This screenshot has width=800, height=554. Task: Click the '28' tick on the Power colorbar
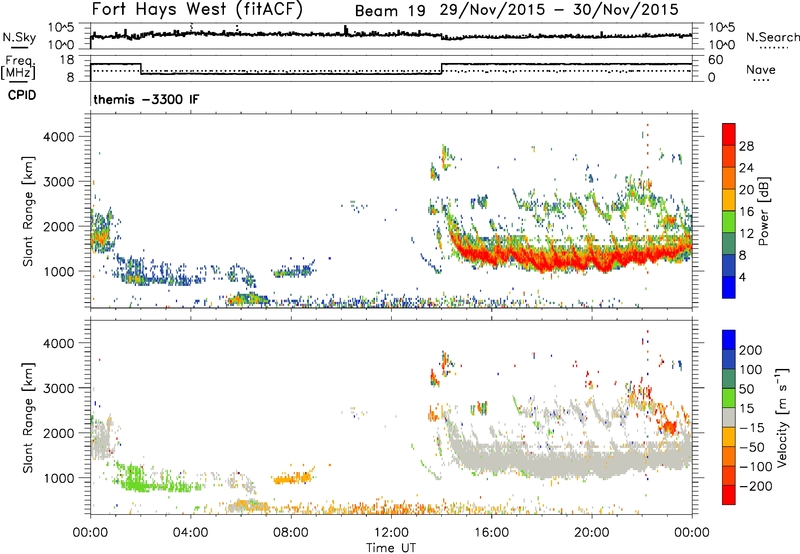coord(746,146)
